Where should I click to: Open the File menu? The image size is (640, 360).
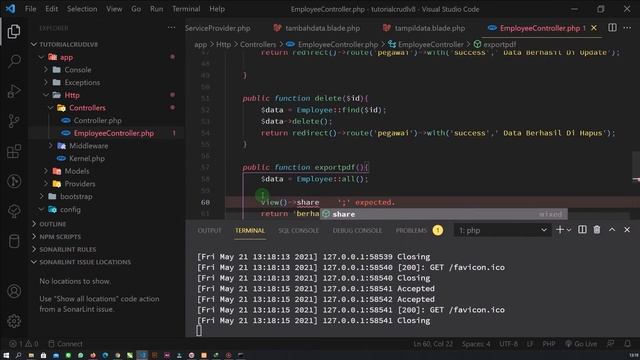pos(31,9)
